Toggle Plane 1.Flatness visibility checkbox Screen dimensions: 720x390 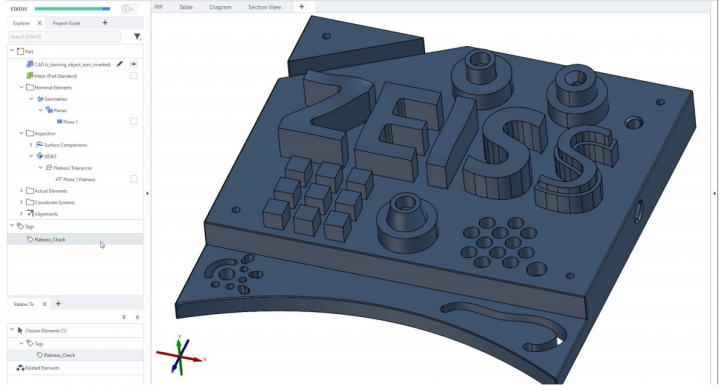point(134,179)
